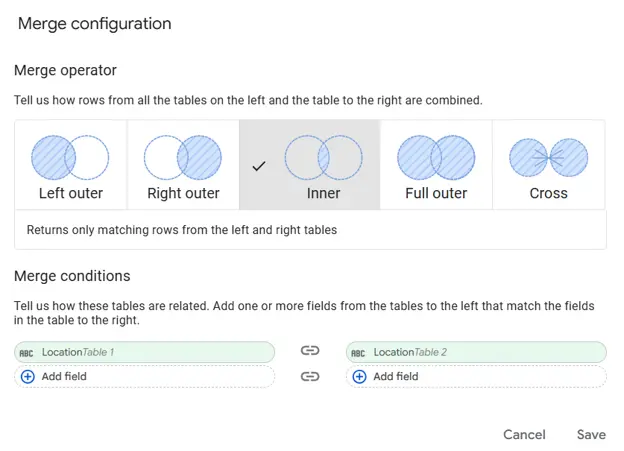Click the Inner join Venn diagram icon
This screenshot has height=451, width=624.
[x=323, y=157]
